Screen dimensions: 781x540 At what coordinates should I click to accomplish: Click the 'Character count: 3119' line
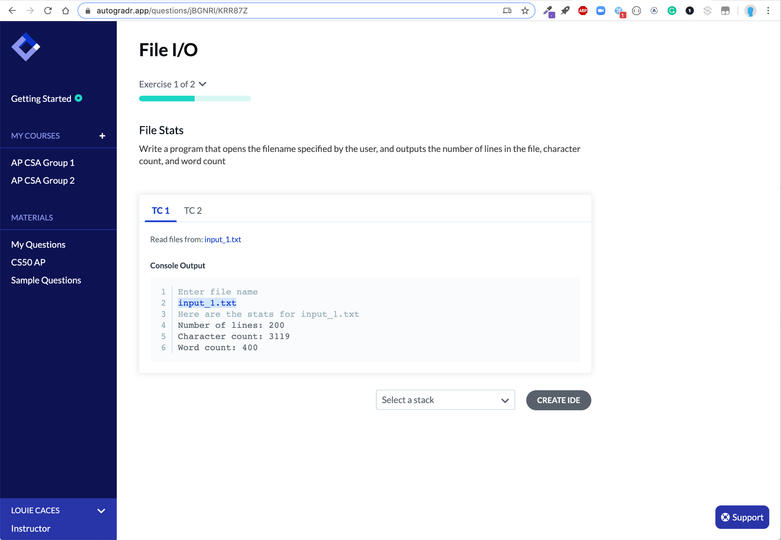pos(234,336)
